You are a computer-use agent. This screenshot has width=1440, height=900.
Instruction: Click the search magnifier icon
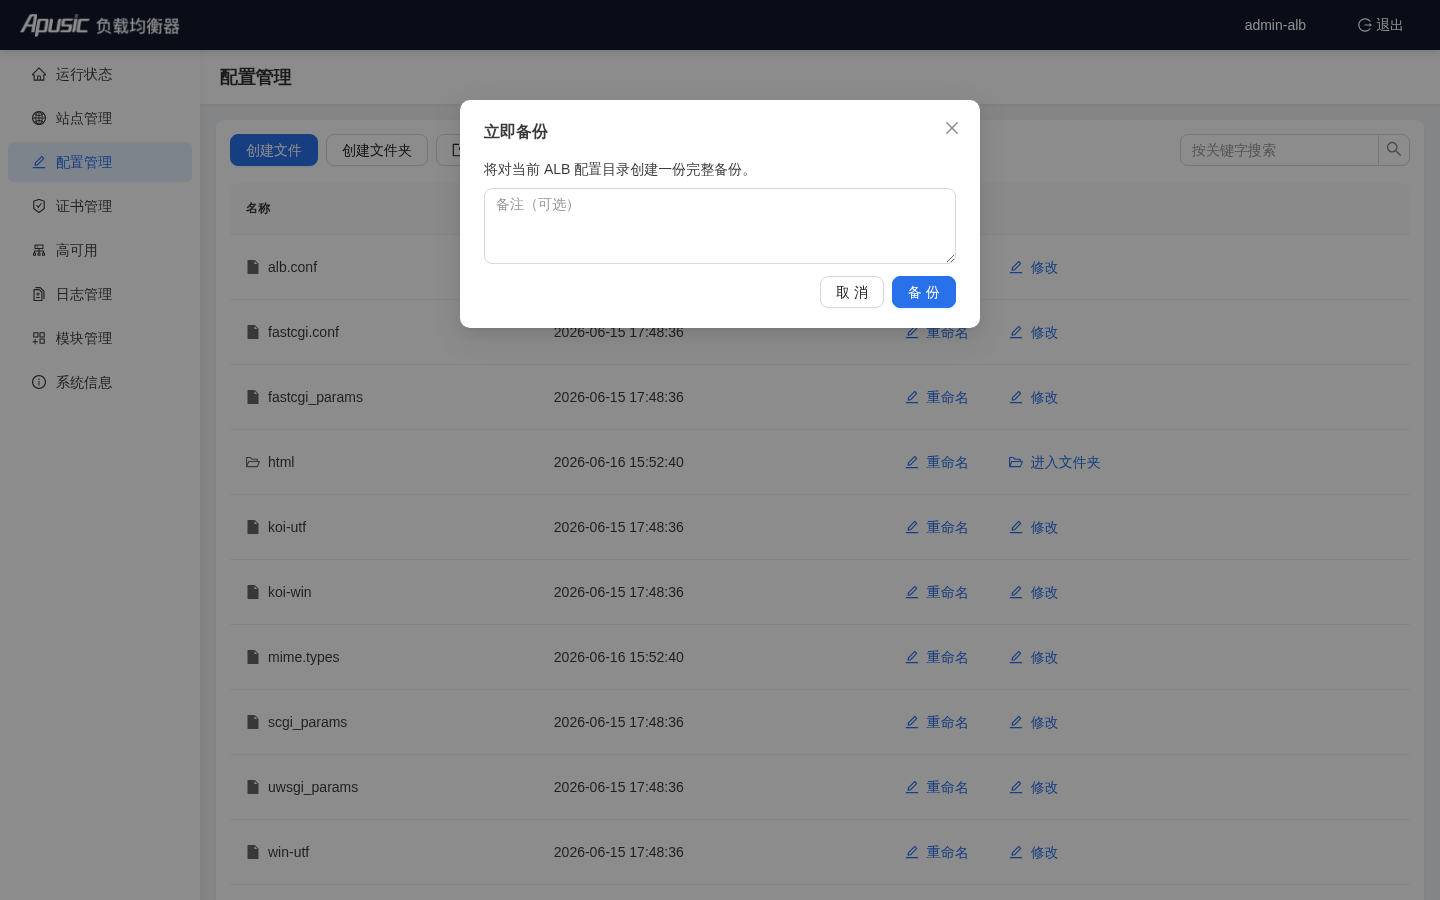[1394, 150]
